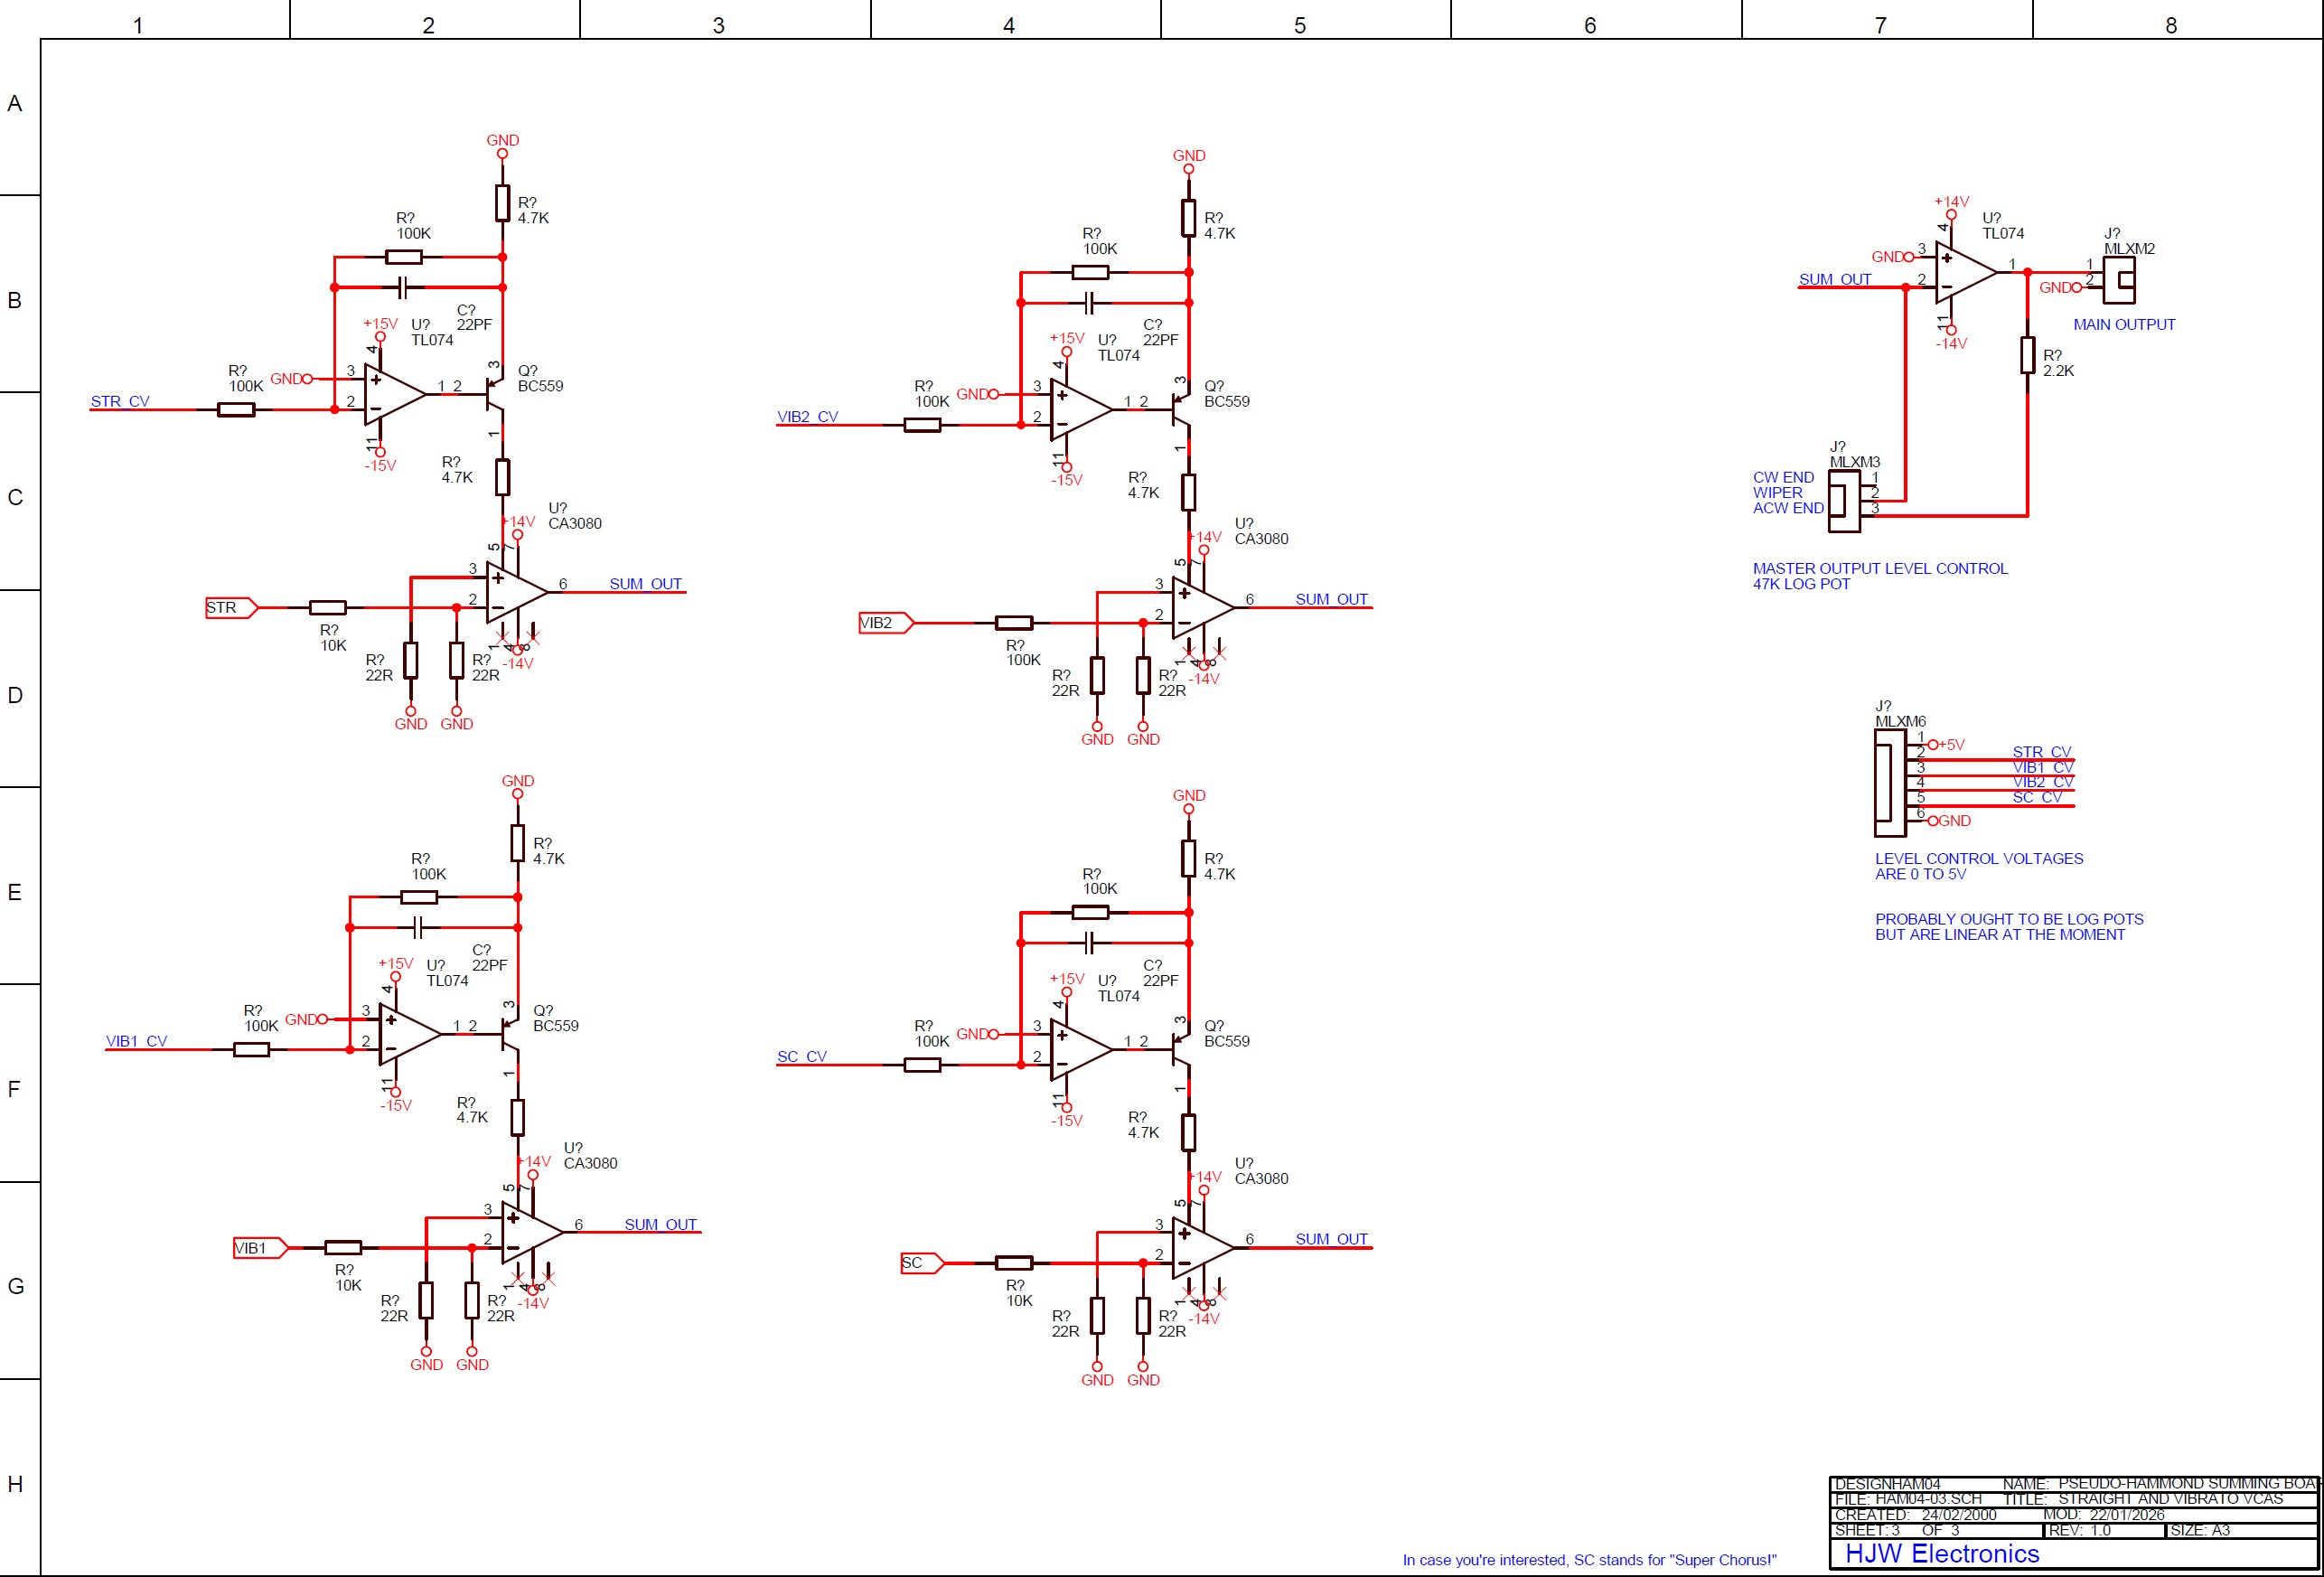This screenshot has height=1577, width=2324.
Task: Select the SC input port symbol
Action: (x=921, y=1263)
